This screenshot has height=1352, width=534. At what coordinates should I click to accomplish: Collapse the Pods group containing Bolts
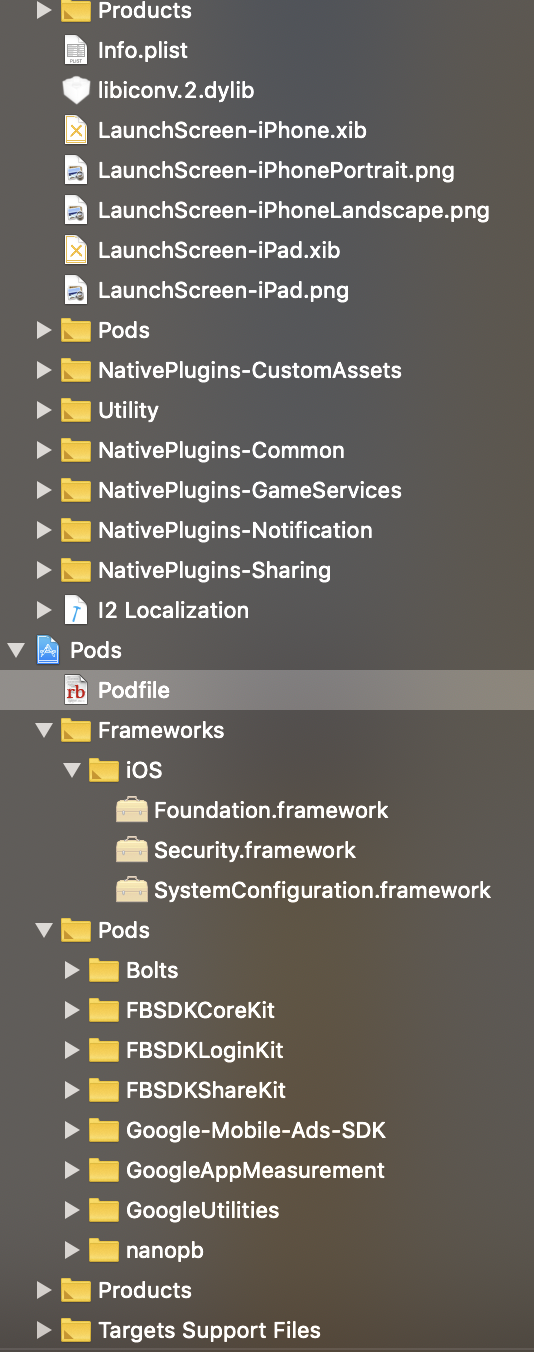pyautogui.click(x=43, y=930)
